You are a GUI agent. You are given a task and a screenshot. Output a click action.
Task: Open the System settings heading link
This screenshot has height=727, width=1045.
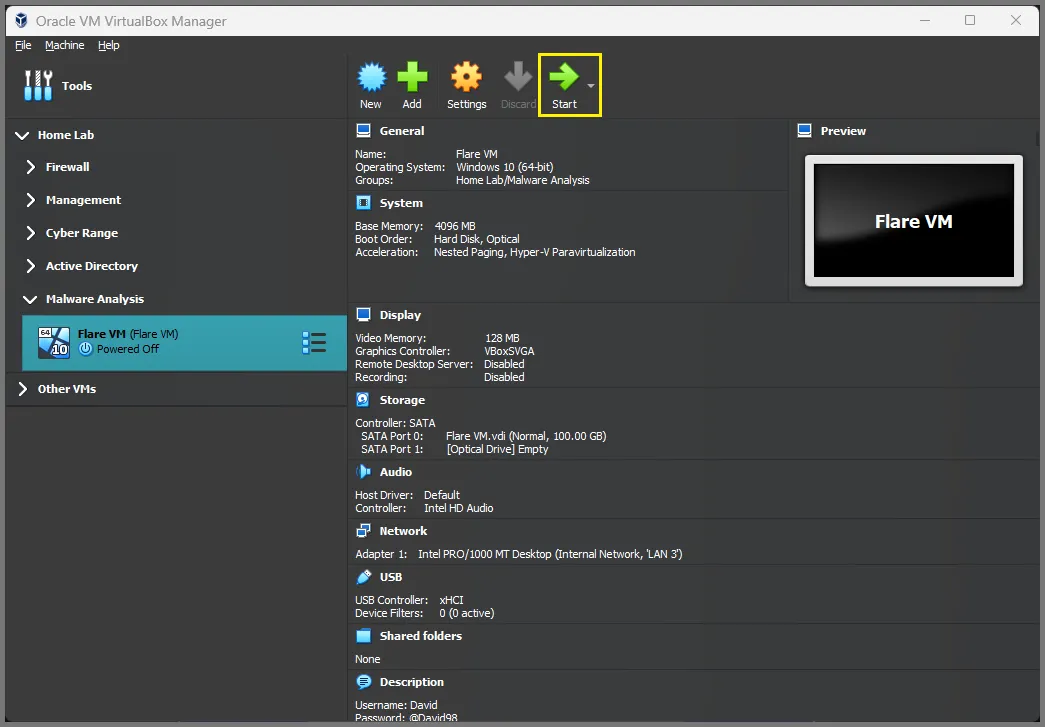click(401, 203)
